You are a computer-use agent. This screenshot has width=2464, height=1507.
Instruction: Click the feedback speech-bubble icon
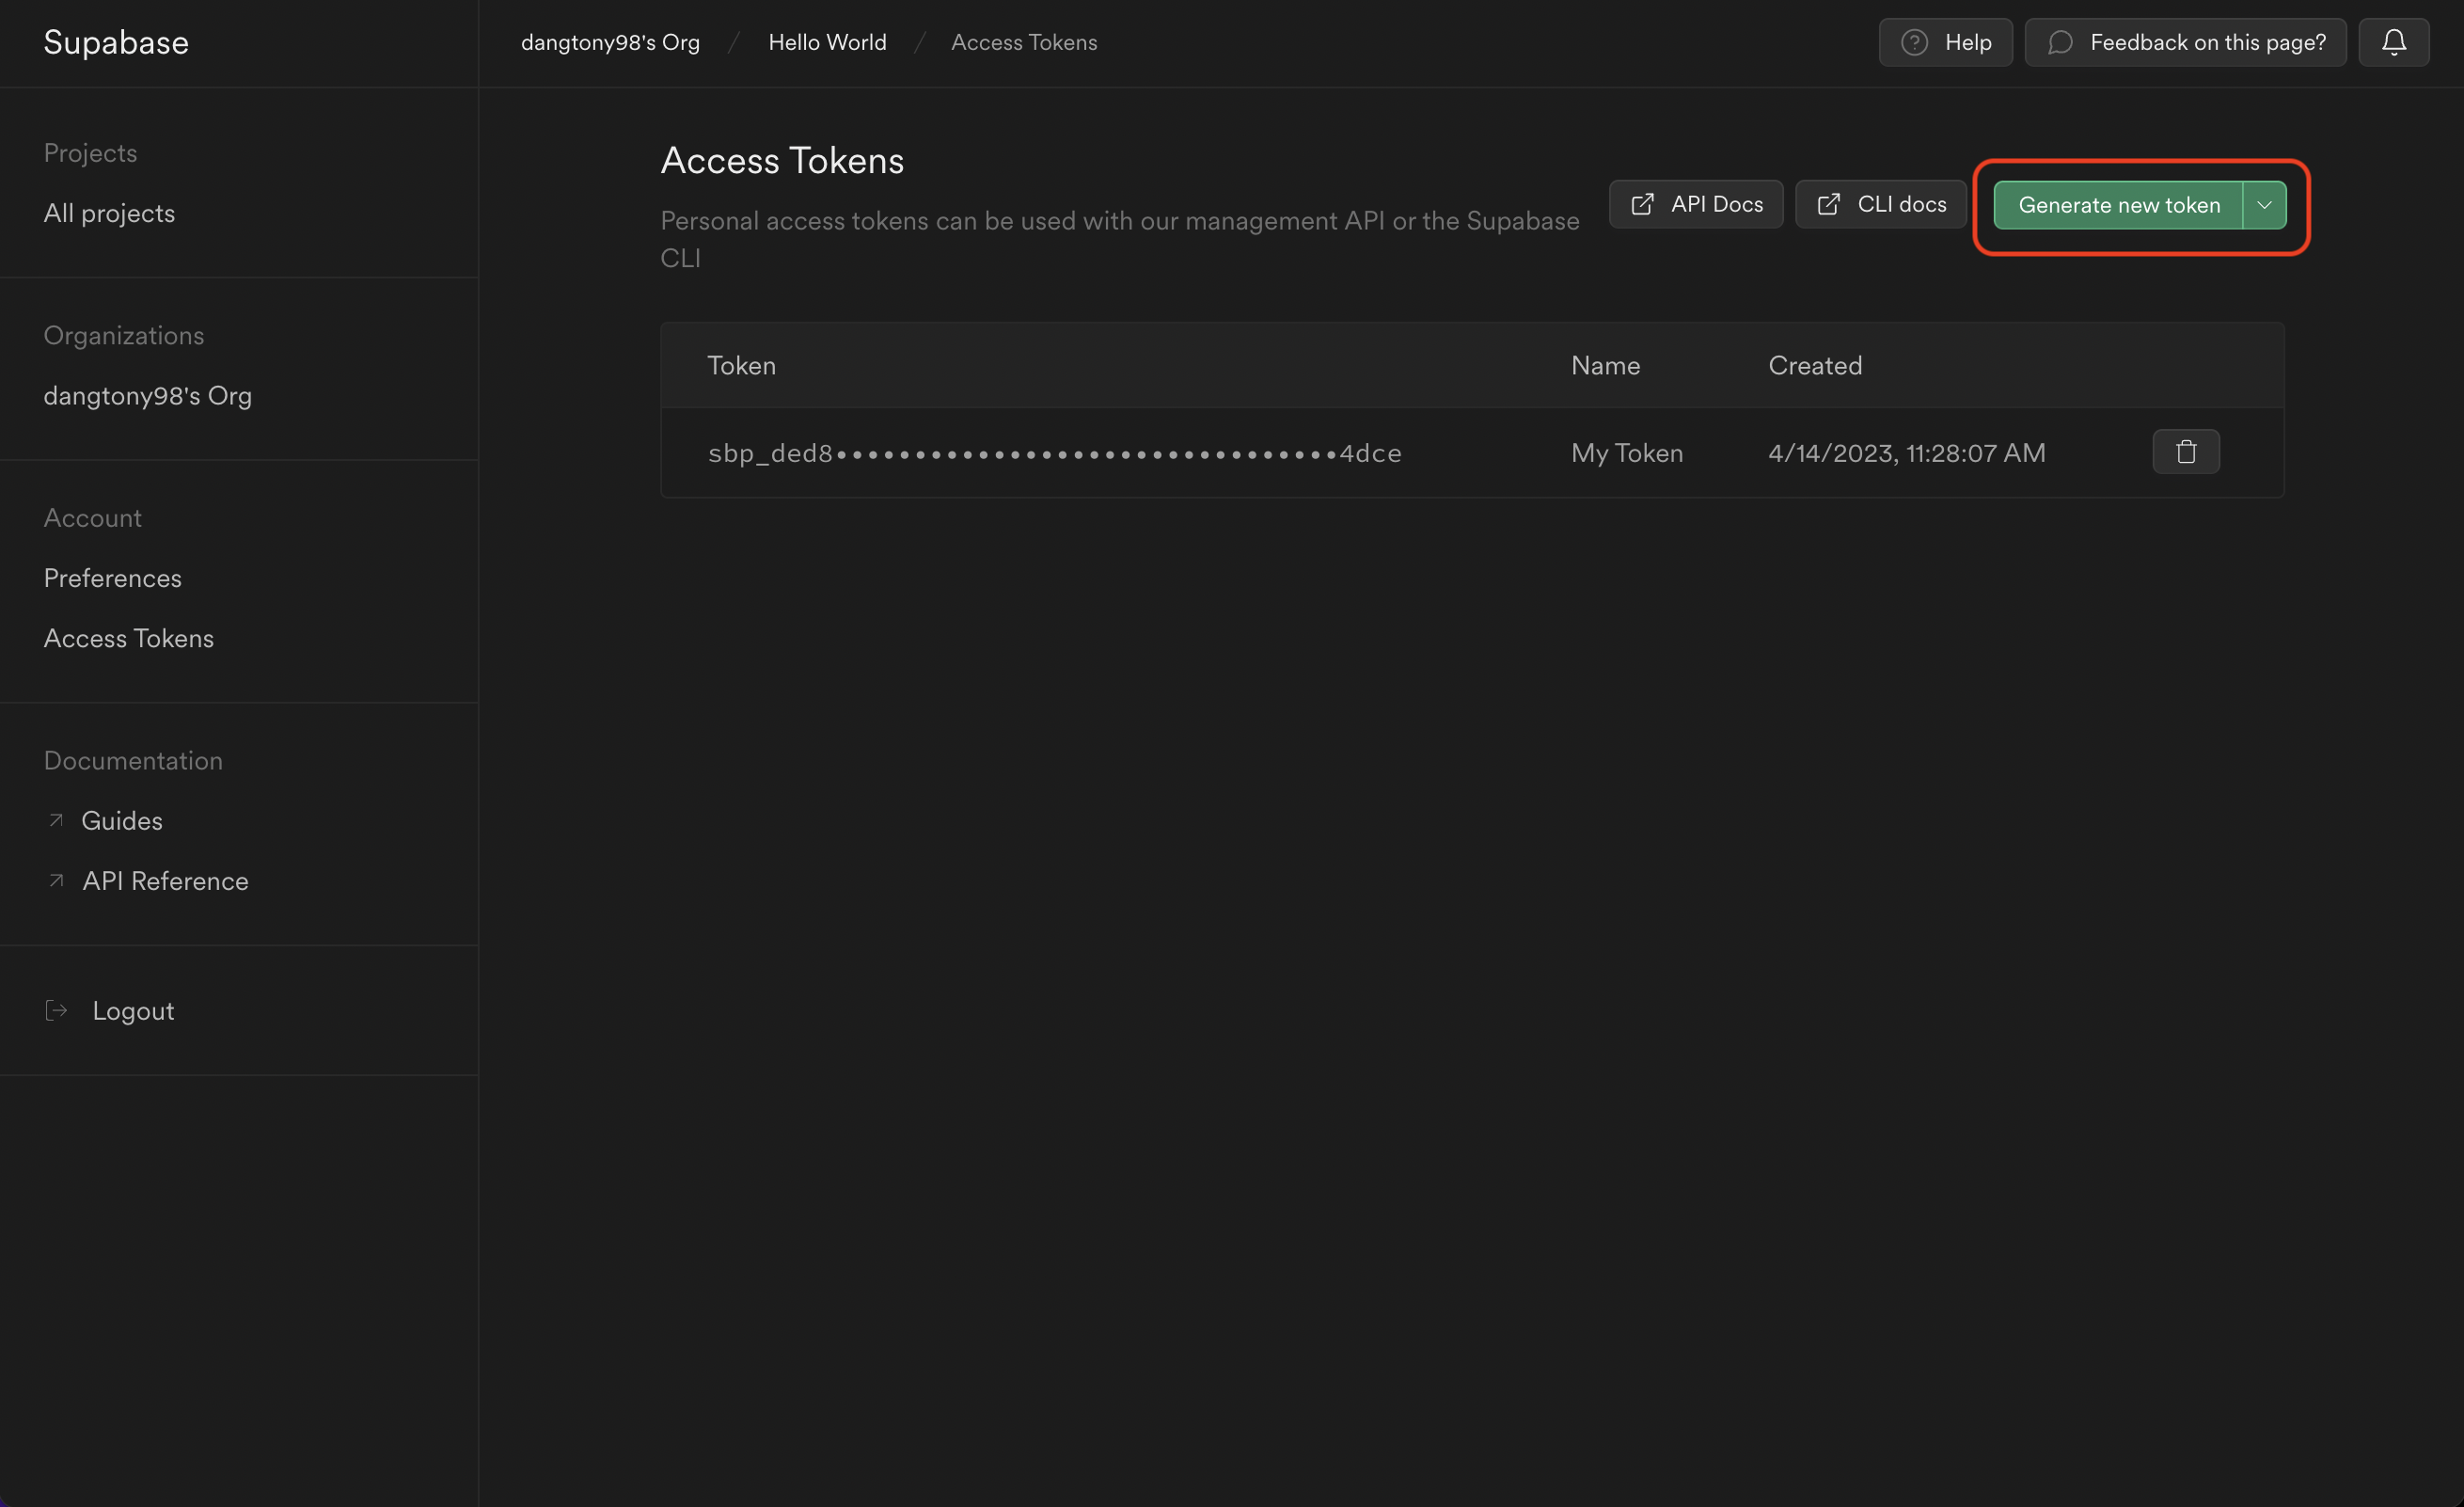(x=2062, y=42)
